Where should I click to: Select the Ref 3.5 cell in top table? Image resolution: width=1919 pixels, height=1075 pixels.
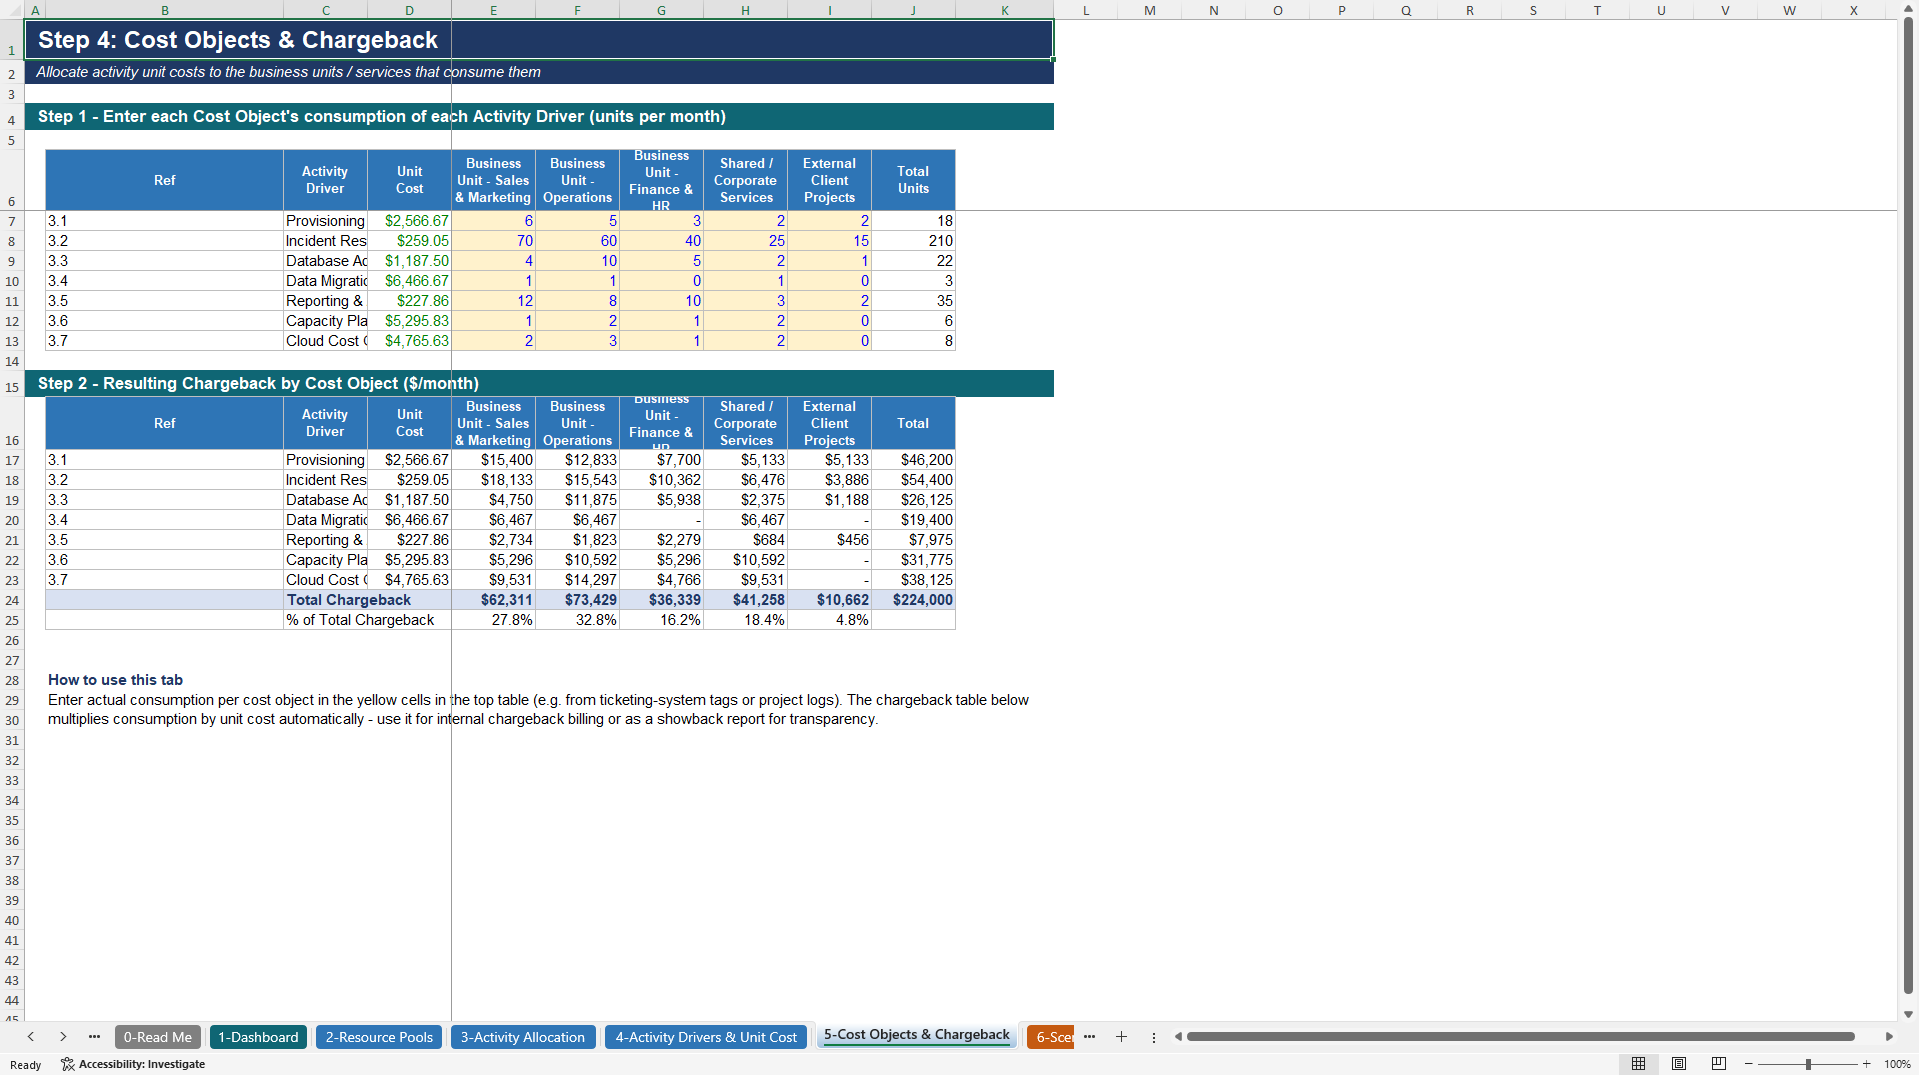165,301
